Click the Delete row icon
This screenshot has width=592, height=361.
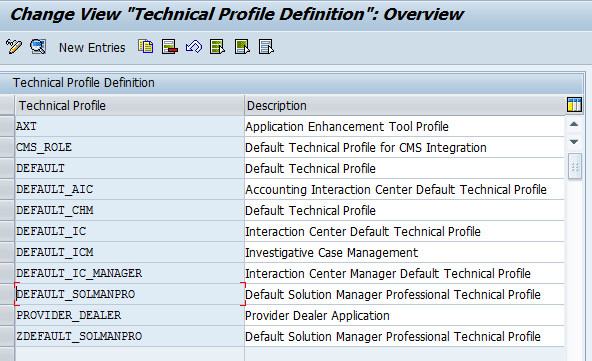pyautogui.click(x=170, y=47)
